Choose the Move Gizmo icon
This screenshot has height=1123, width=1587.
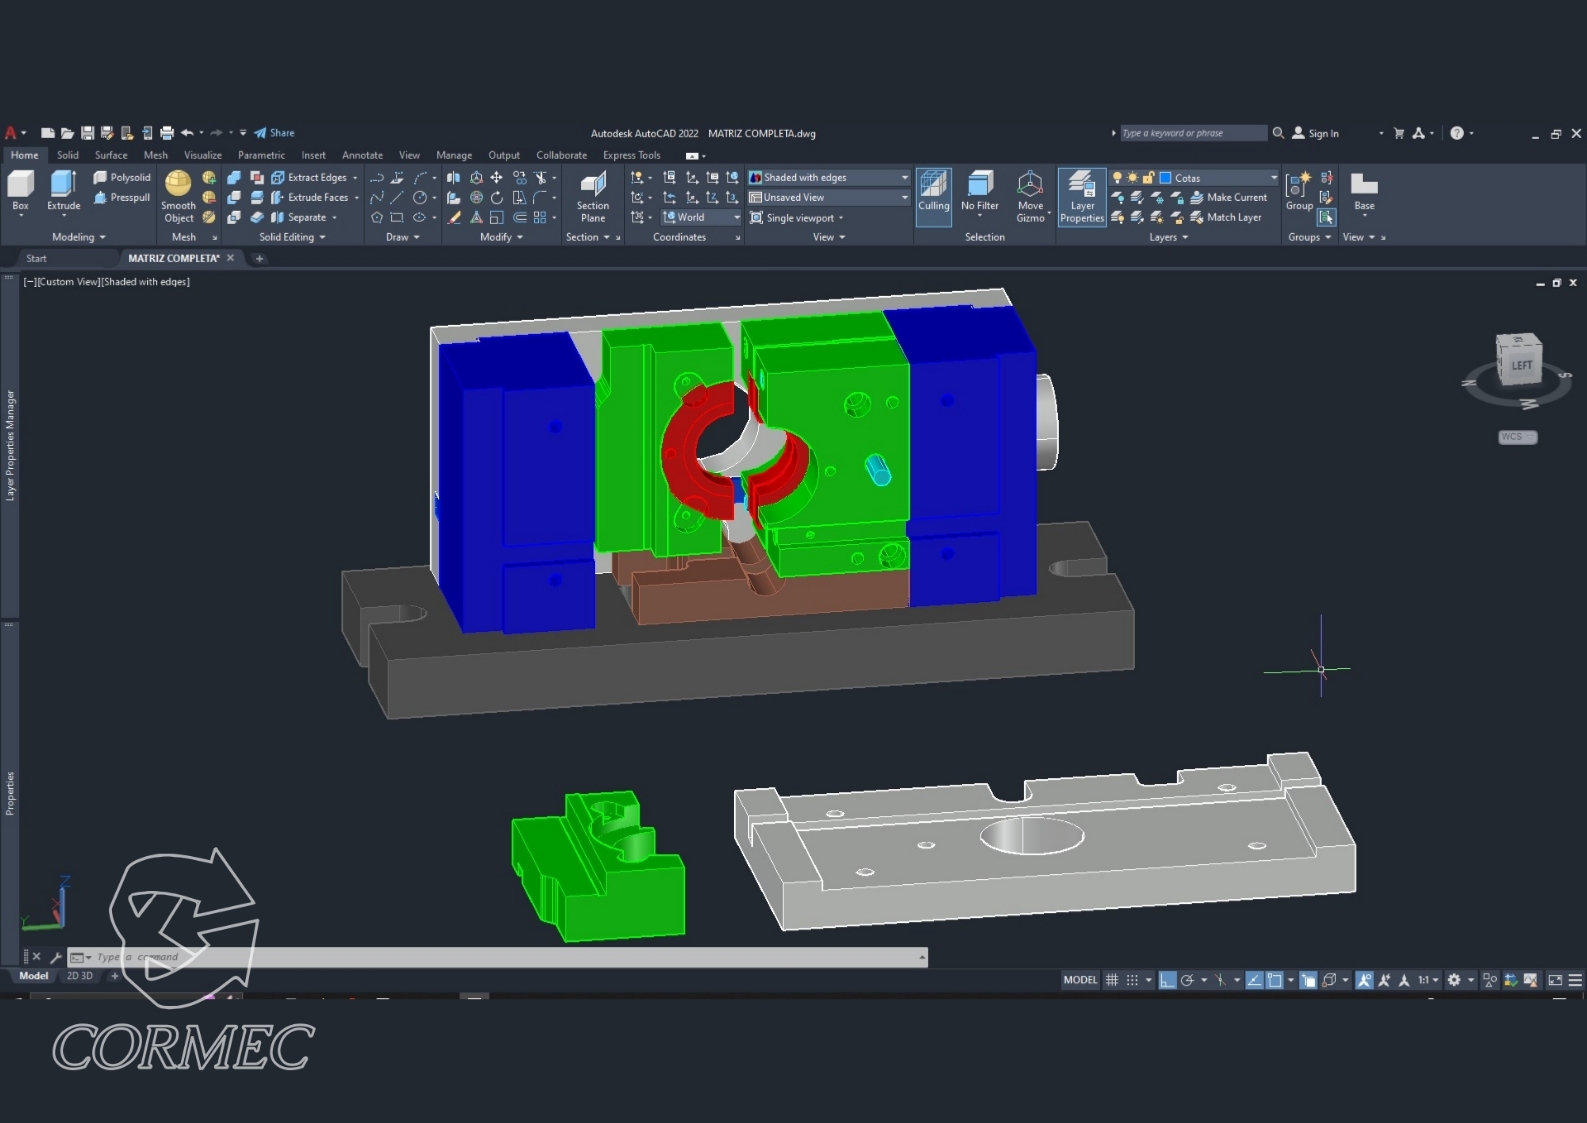pyautogui.click(x=1030, y=195)
